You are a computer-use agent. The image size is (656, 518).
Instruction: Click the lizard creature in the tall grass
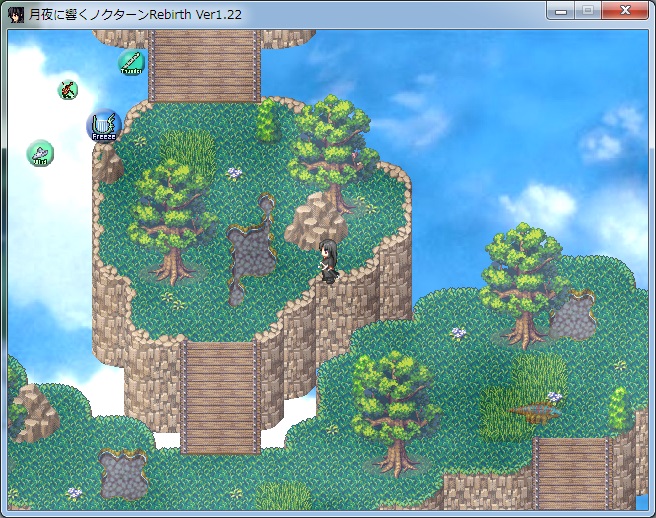pyautogui.click(x=535, y=408)
